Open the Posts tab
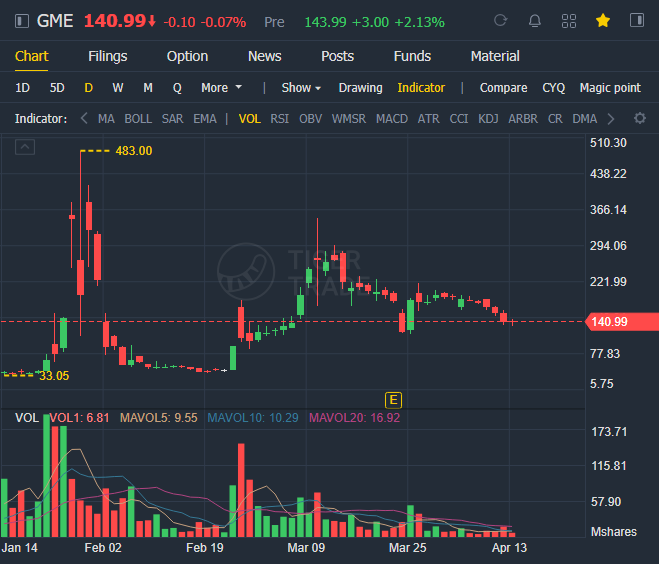Screen dimensions: 659x564 tap(337, 56)
